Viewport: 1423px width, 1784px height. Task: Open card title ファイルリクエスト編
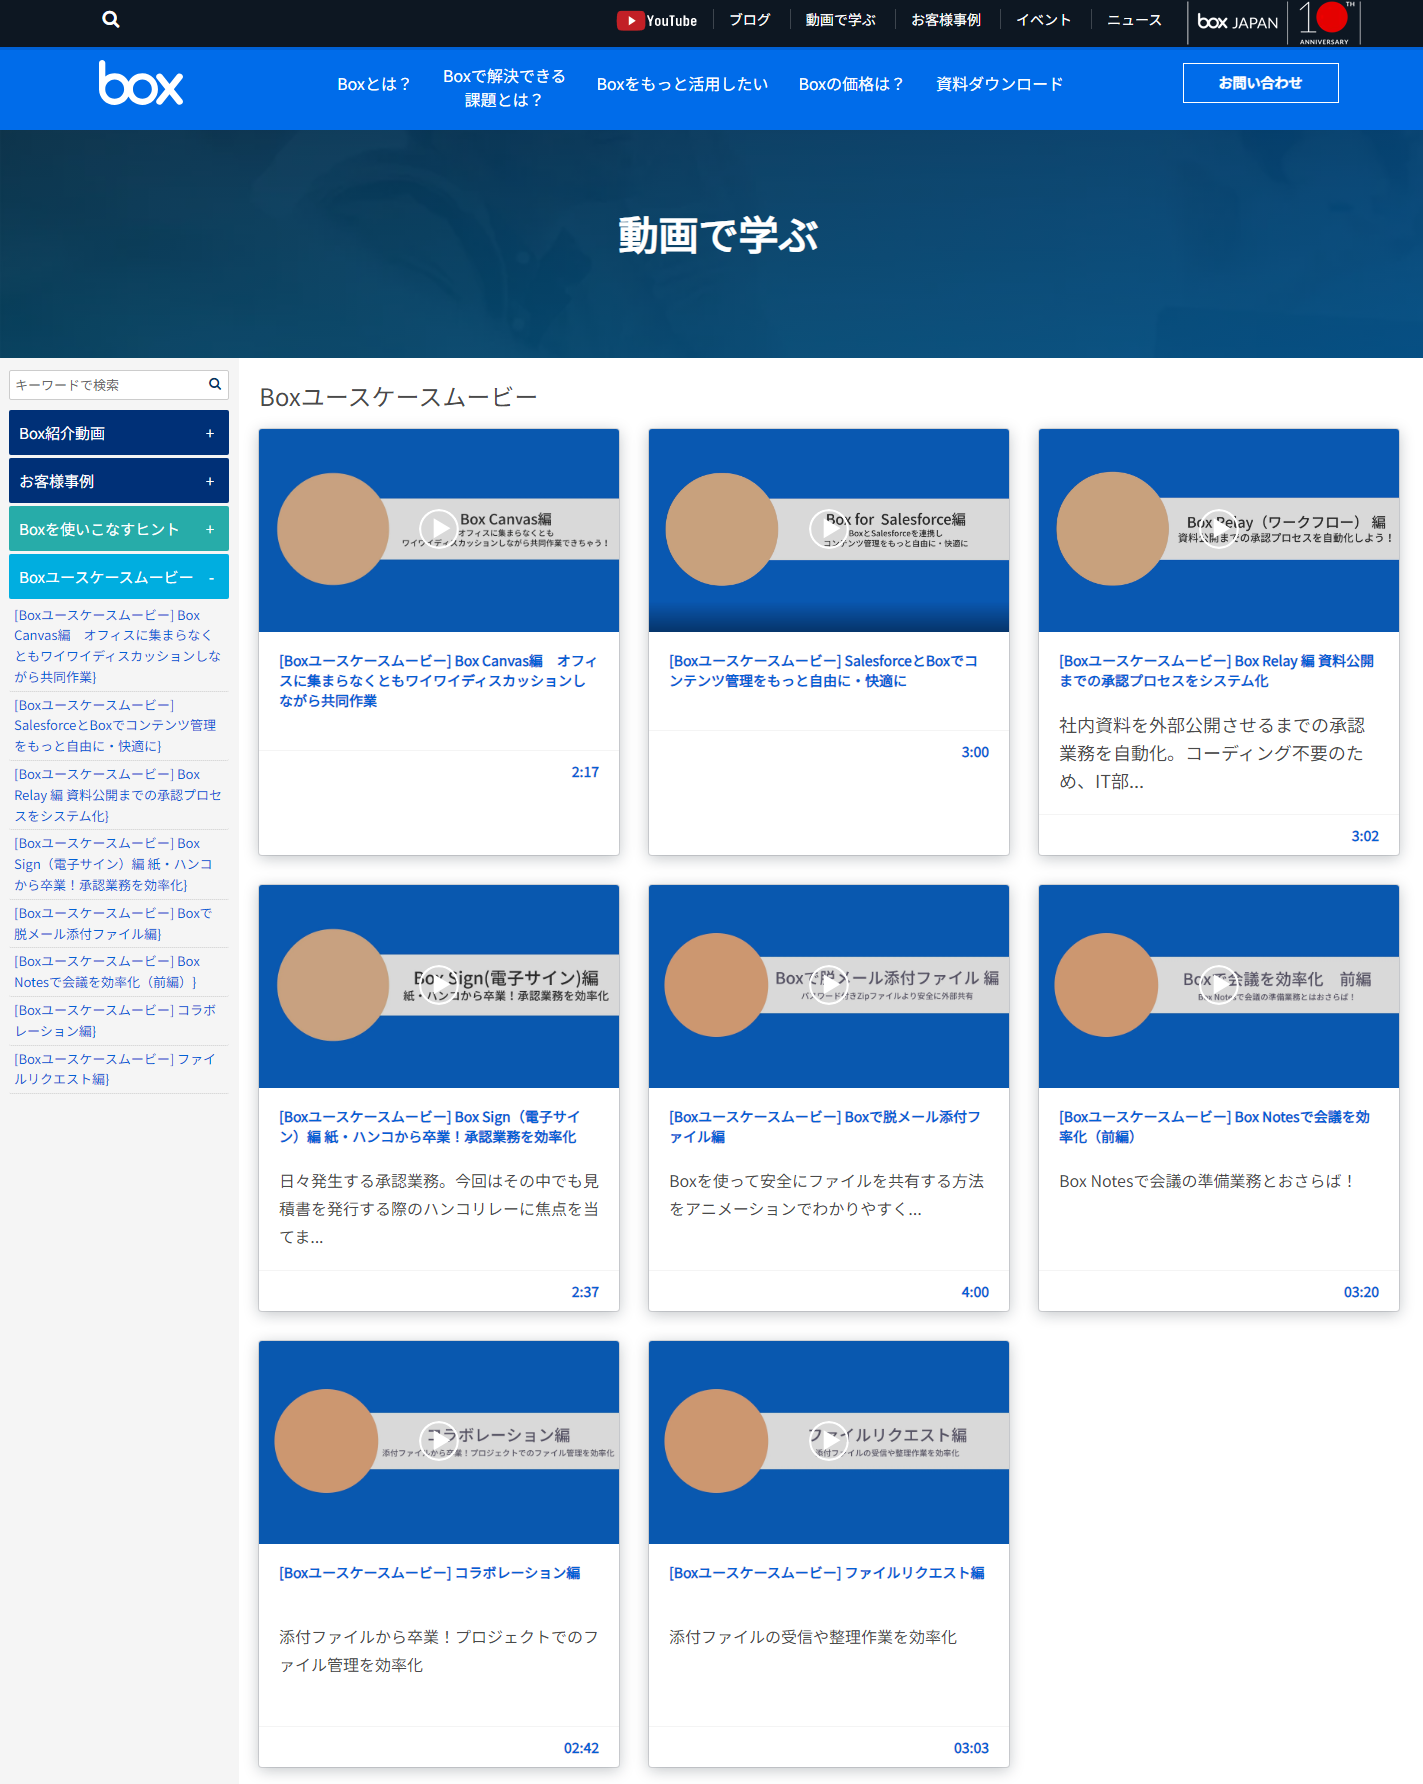827,1573
